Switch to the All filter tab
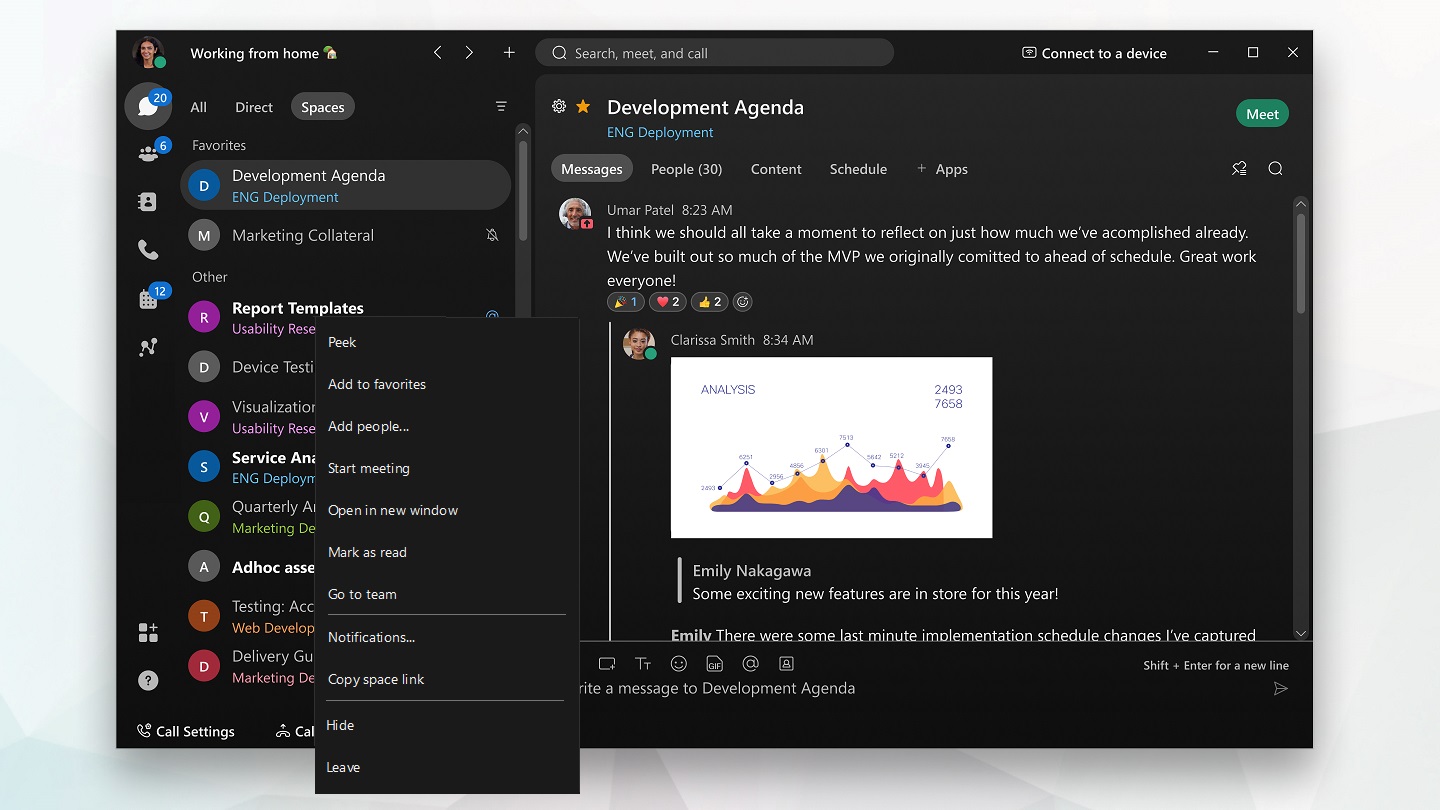Viewport: 1440px width, 810px height. [x=198, y=107]
